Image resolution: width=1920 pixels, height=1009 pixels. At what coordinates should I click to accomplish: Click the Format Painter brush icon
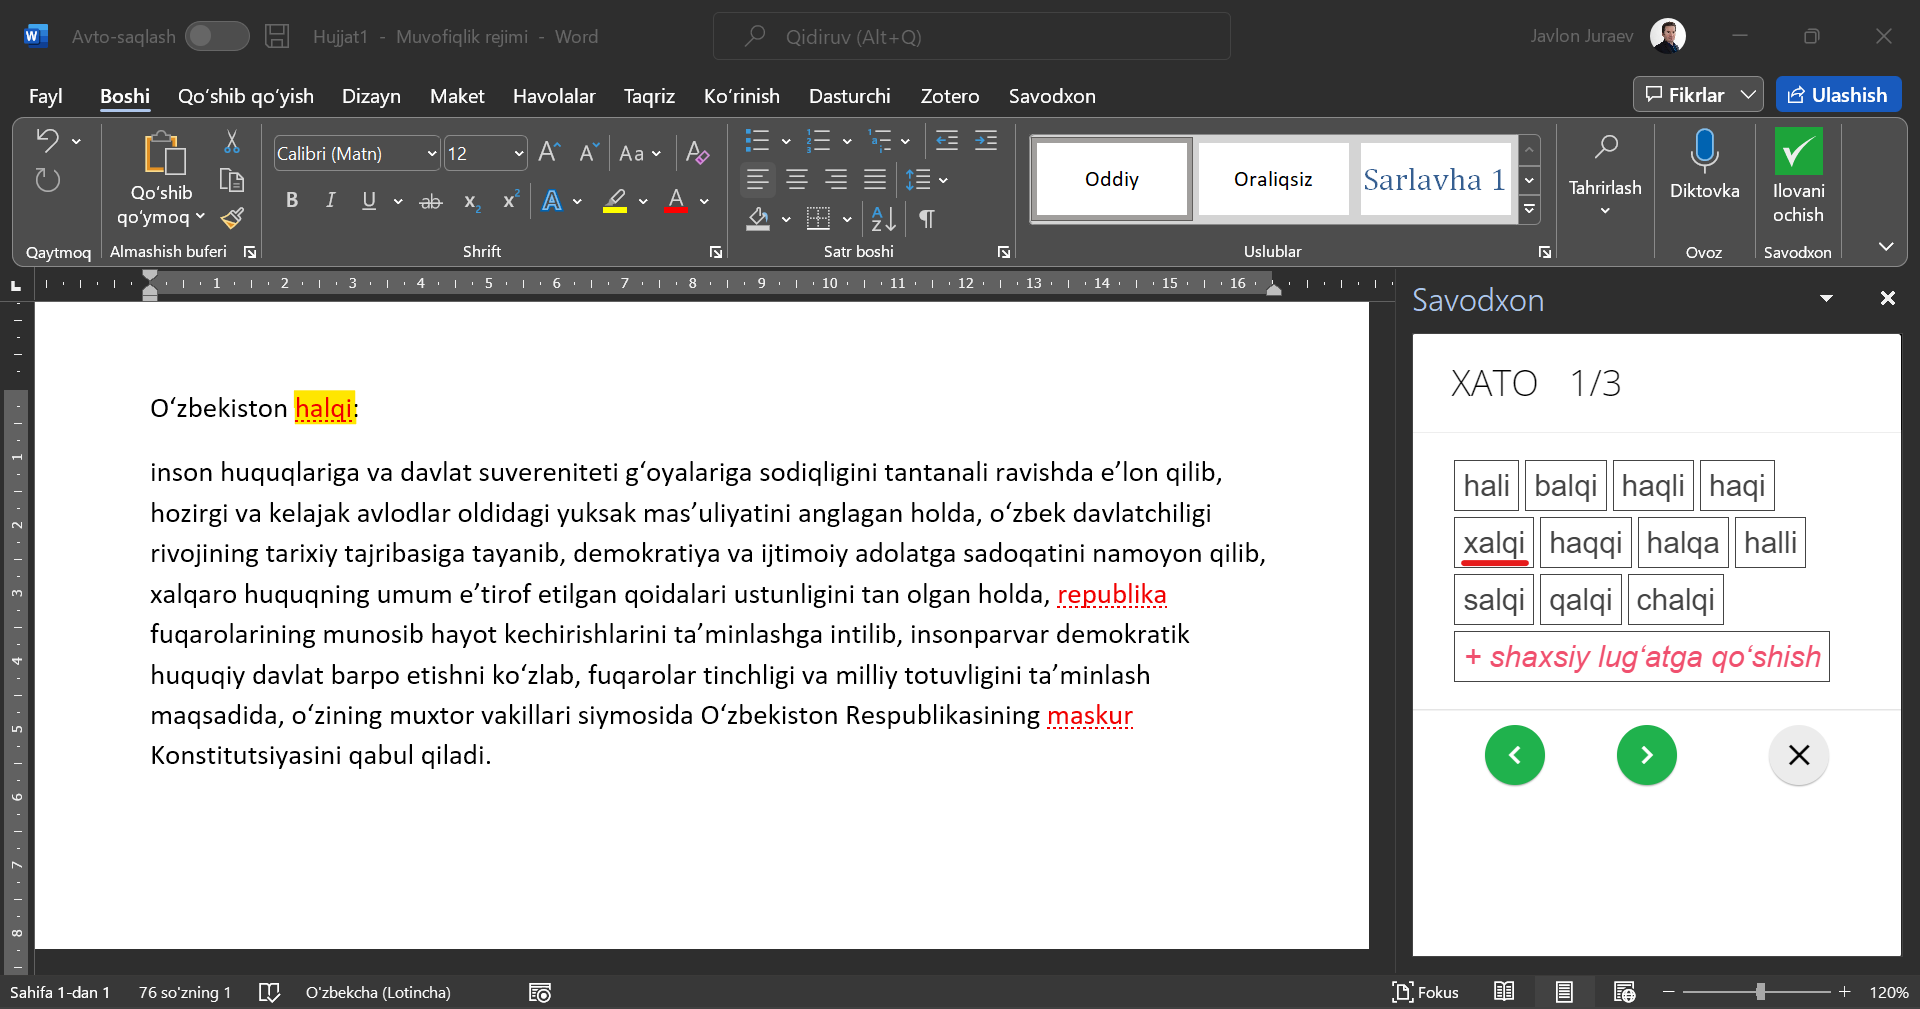tap(232, 218)
